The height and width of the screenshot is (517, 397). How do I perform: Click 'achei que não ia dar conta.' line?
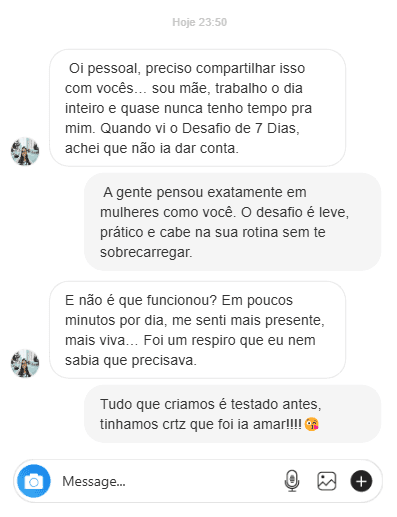(x=152, y=148)
